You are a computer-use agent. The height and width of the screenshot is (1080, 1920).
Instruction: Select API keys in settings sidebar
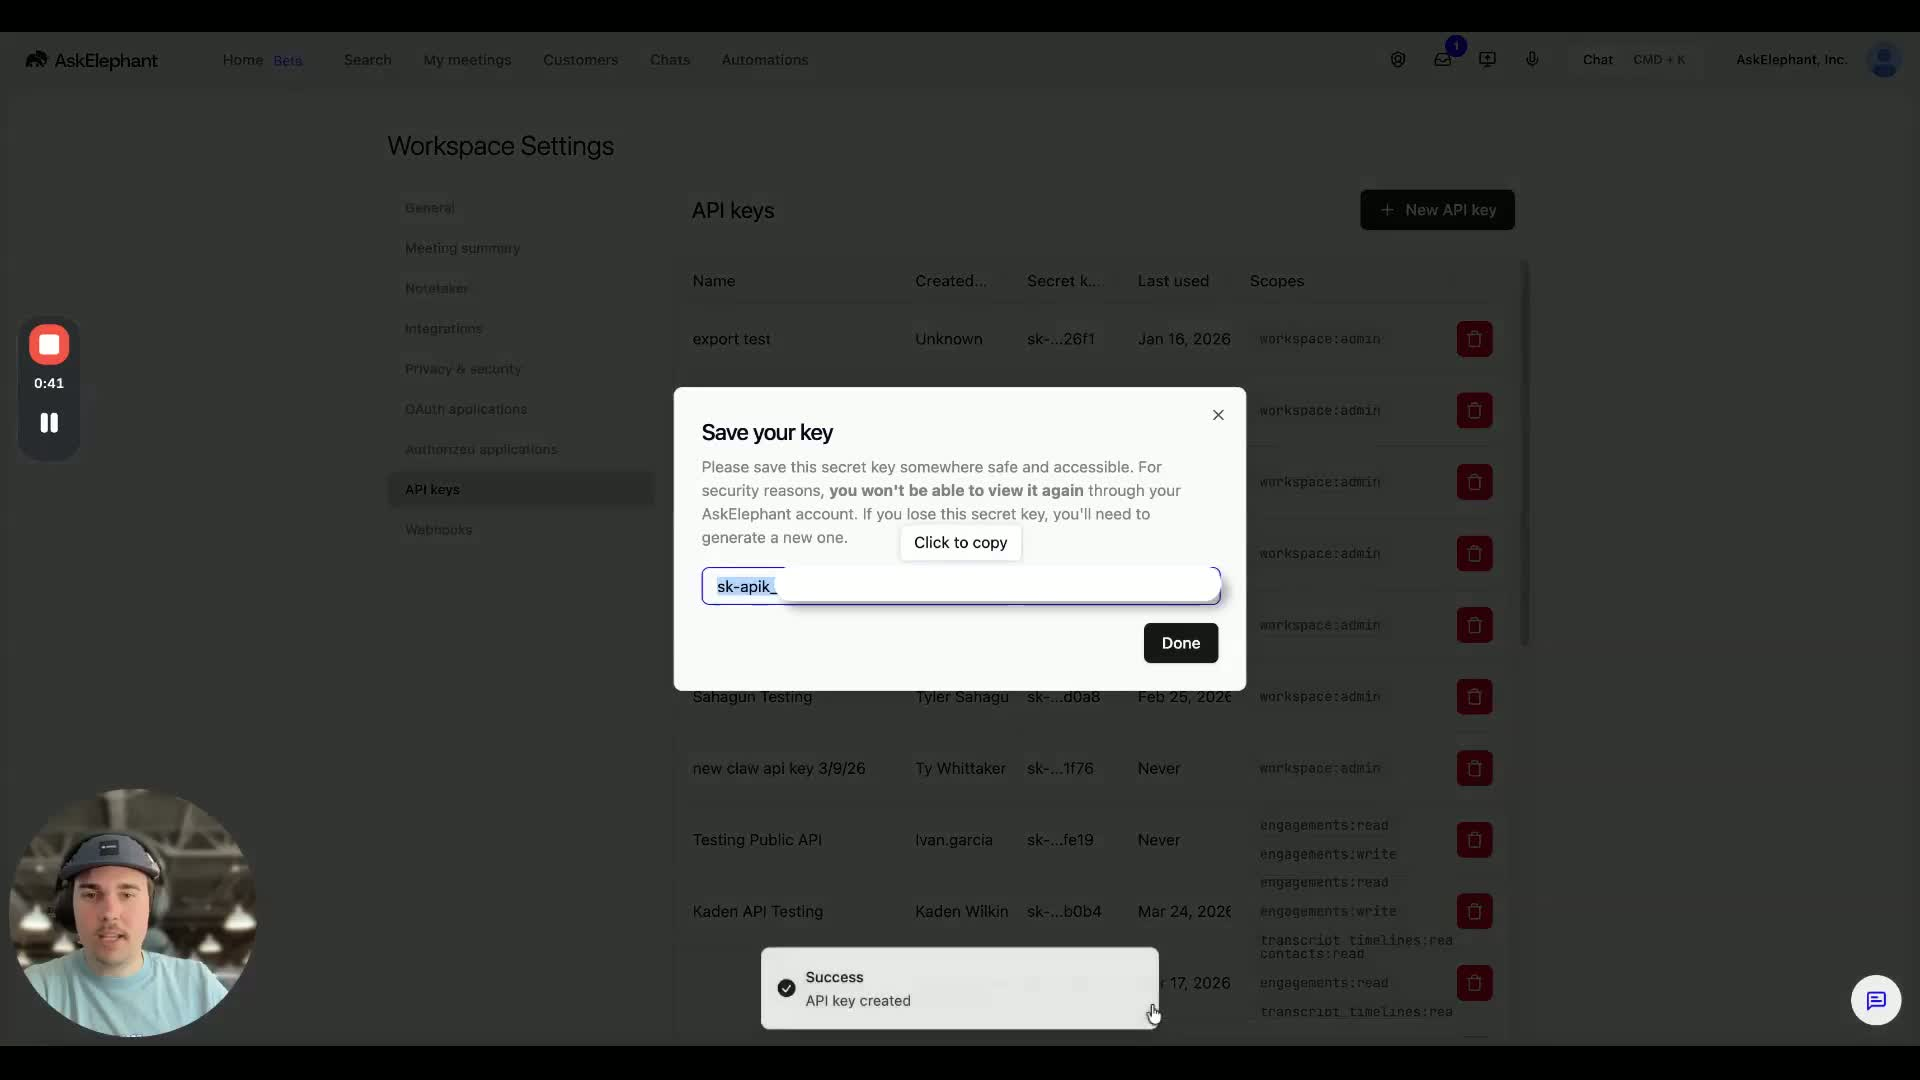pos(521,489)
